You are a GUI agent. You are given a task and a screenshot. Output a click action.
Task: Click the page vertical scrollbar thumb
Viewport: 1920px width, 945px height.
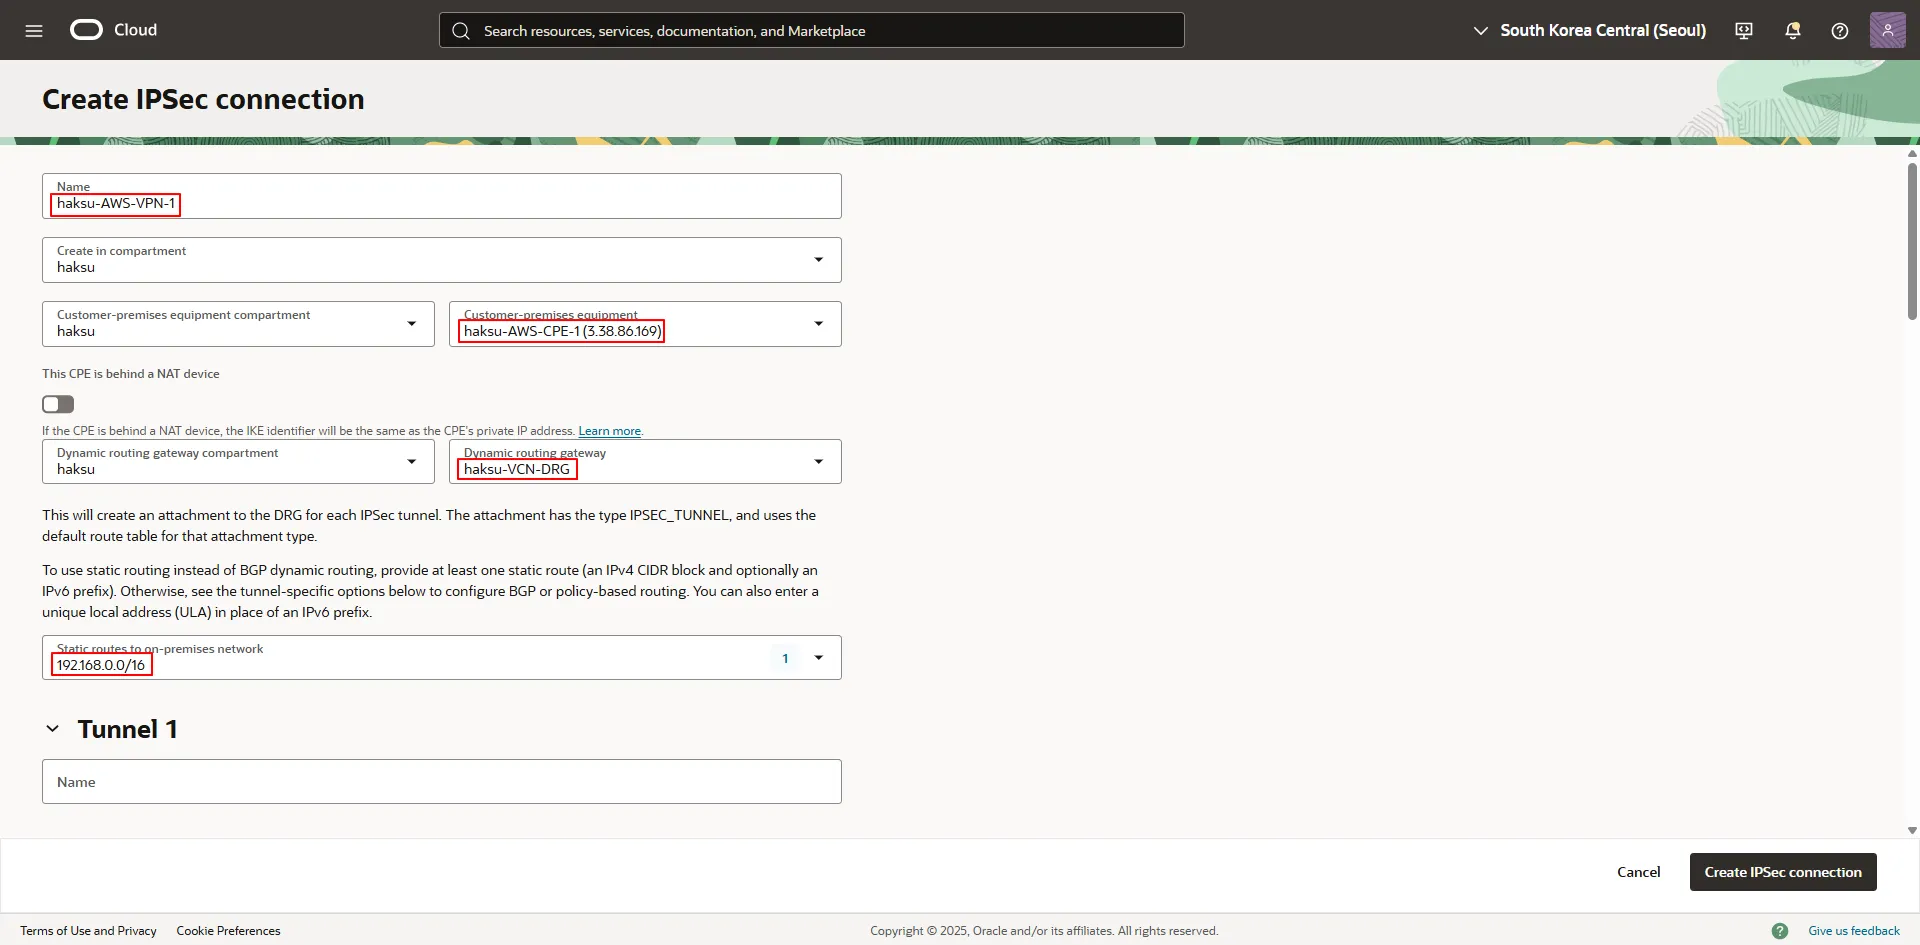pos(1912,240)
